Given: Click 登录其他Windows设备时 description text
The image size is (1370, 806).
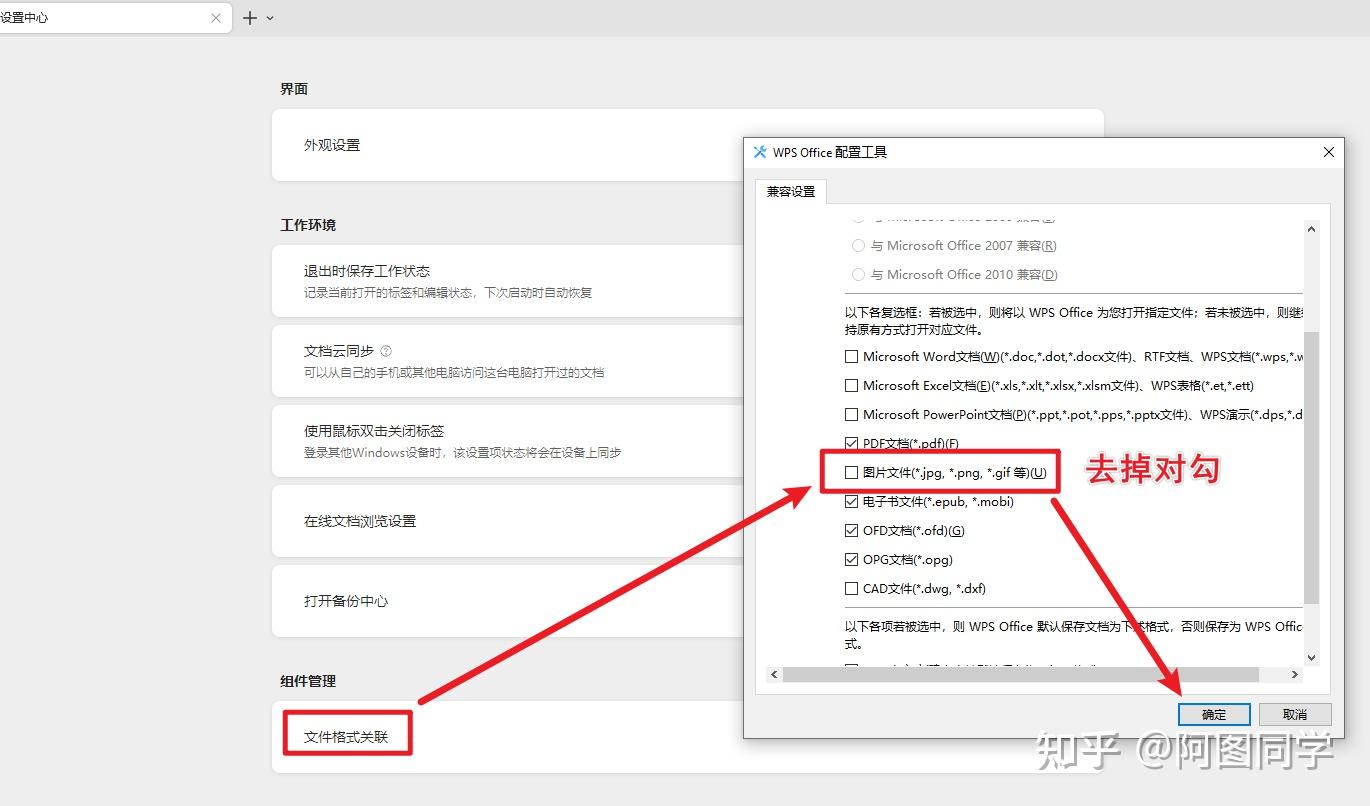Looking at the screenshot, I should (463, 453).
